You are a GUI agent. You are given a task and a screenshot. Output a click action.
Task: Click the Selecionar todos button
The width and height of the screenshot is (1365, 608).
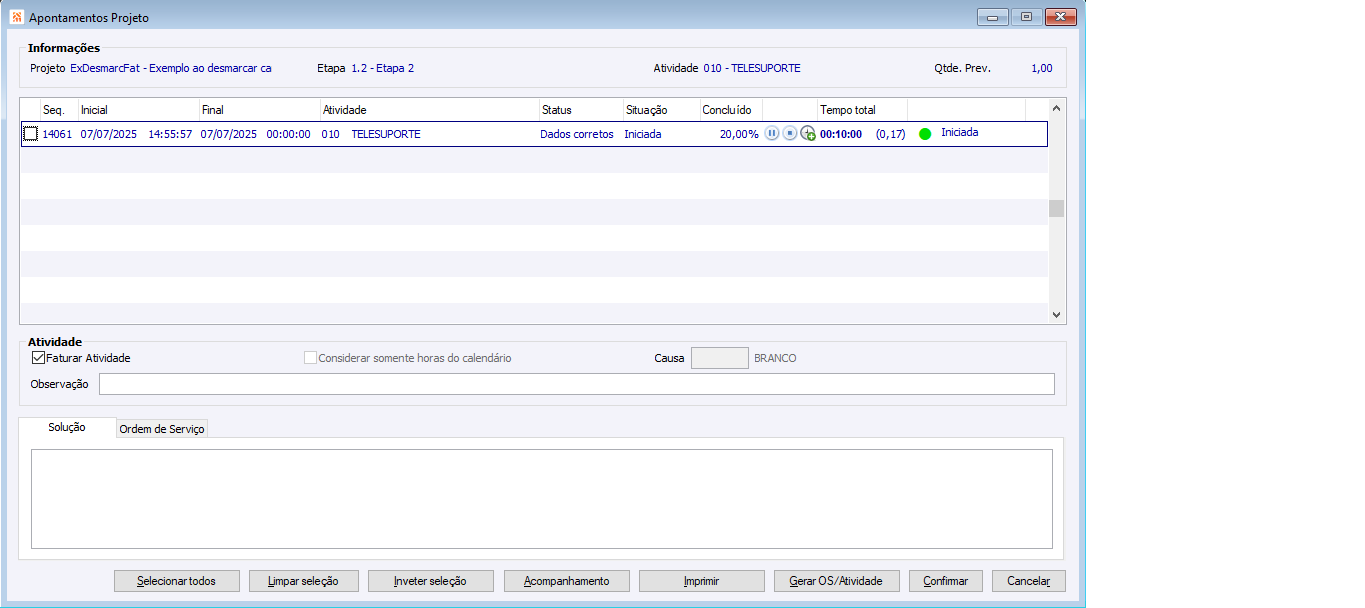click(x=177, y=581)
